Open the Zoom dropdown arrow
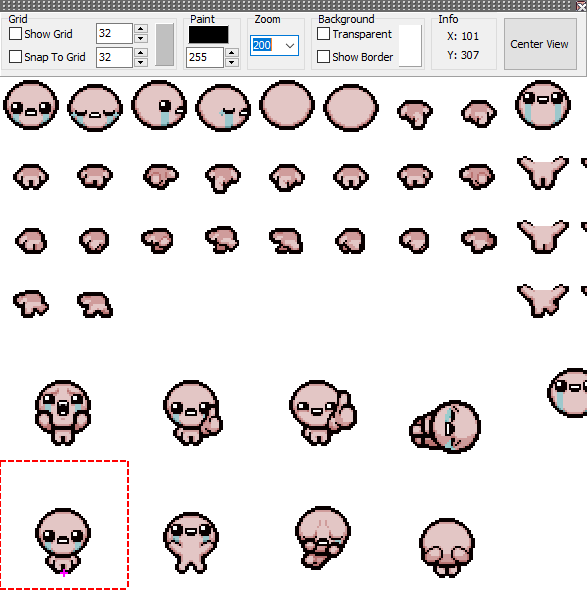Screen dimensions: 587x607 pyautogui.click(x=290, y=45)
